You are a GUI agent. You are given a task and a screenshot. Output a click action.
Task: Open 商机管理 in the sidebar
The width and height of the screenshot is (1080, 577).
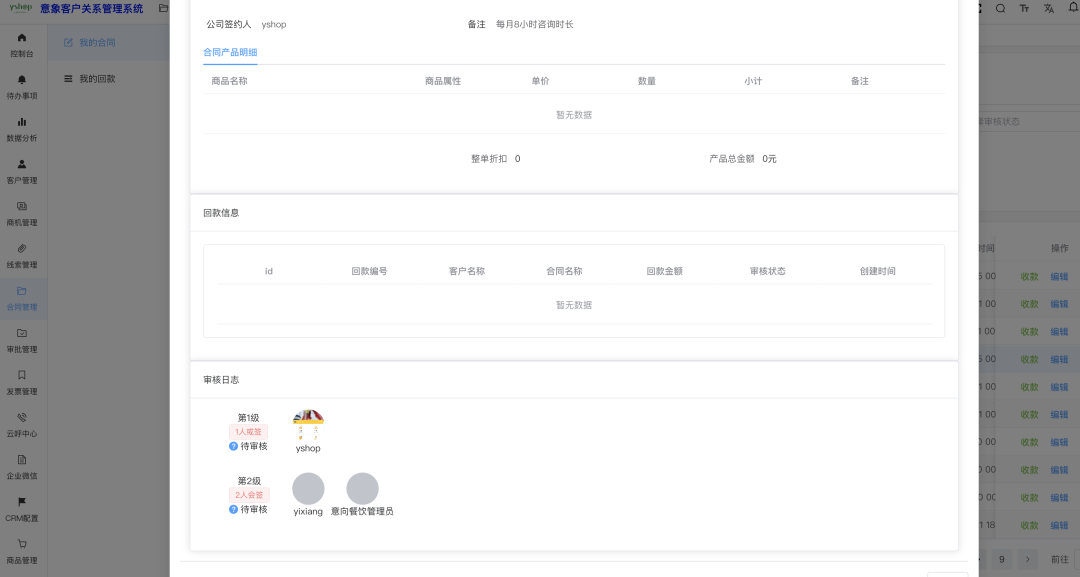point(21,212)
